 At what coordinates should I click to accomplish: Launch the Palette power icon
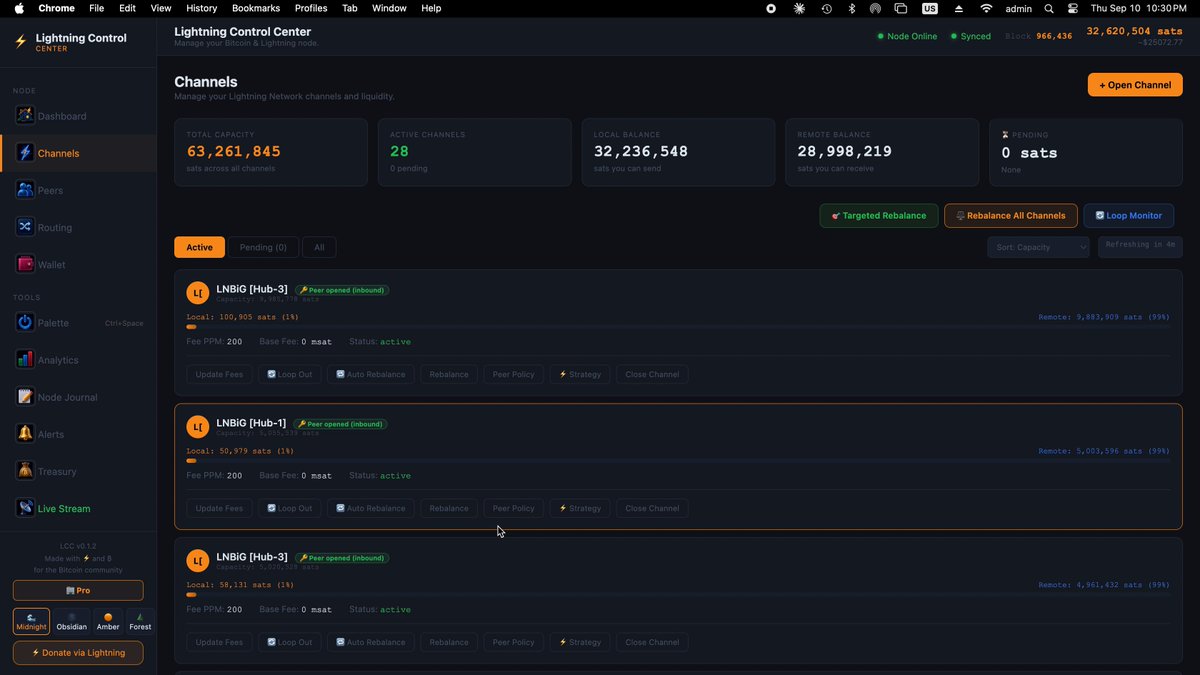pyautogui.click(x=25, y=323)
